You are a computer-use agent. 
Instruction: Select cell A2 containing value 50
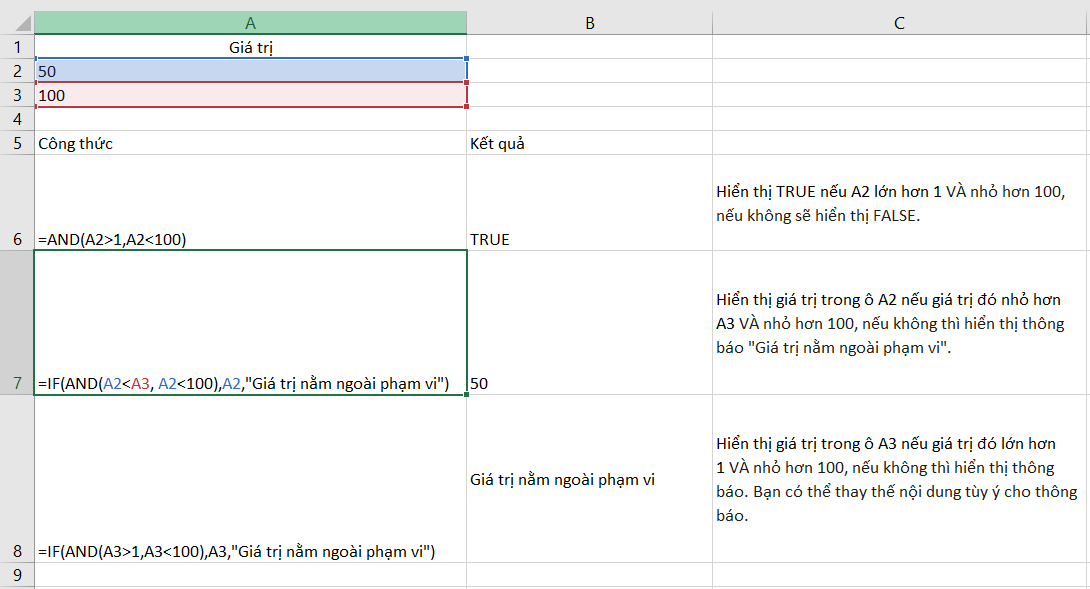click(250, 69)
